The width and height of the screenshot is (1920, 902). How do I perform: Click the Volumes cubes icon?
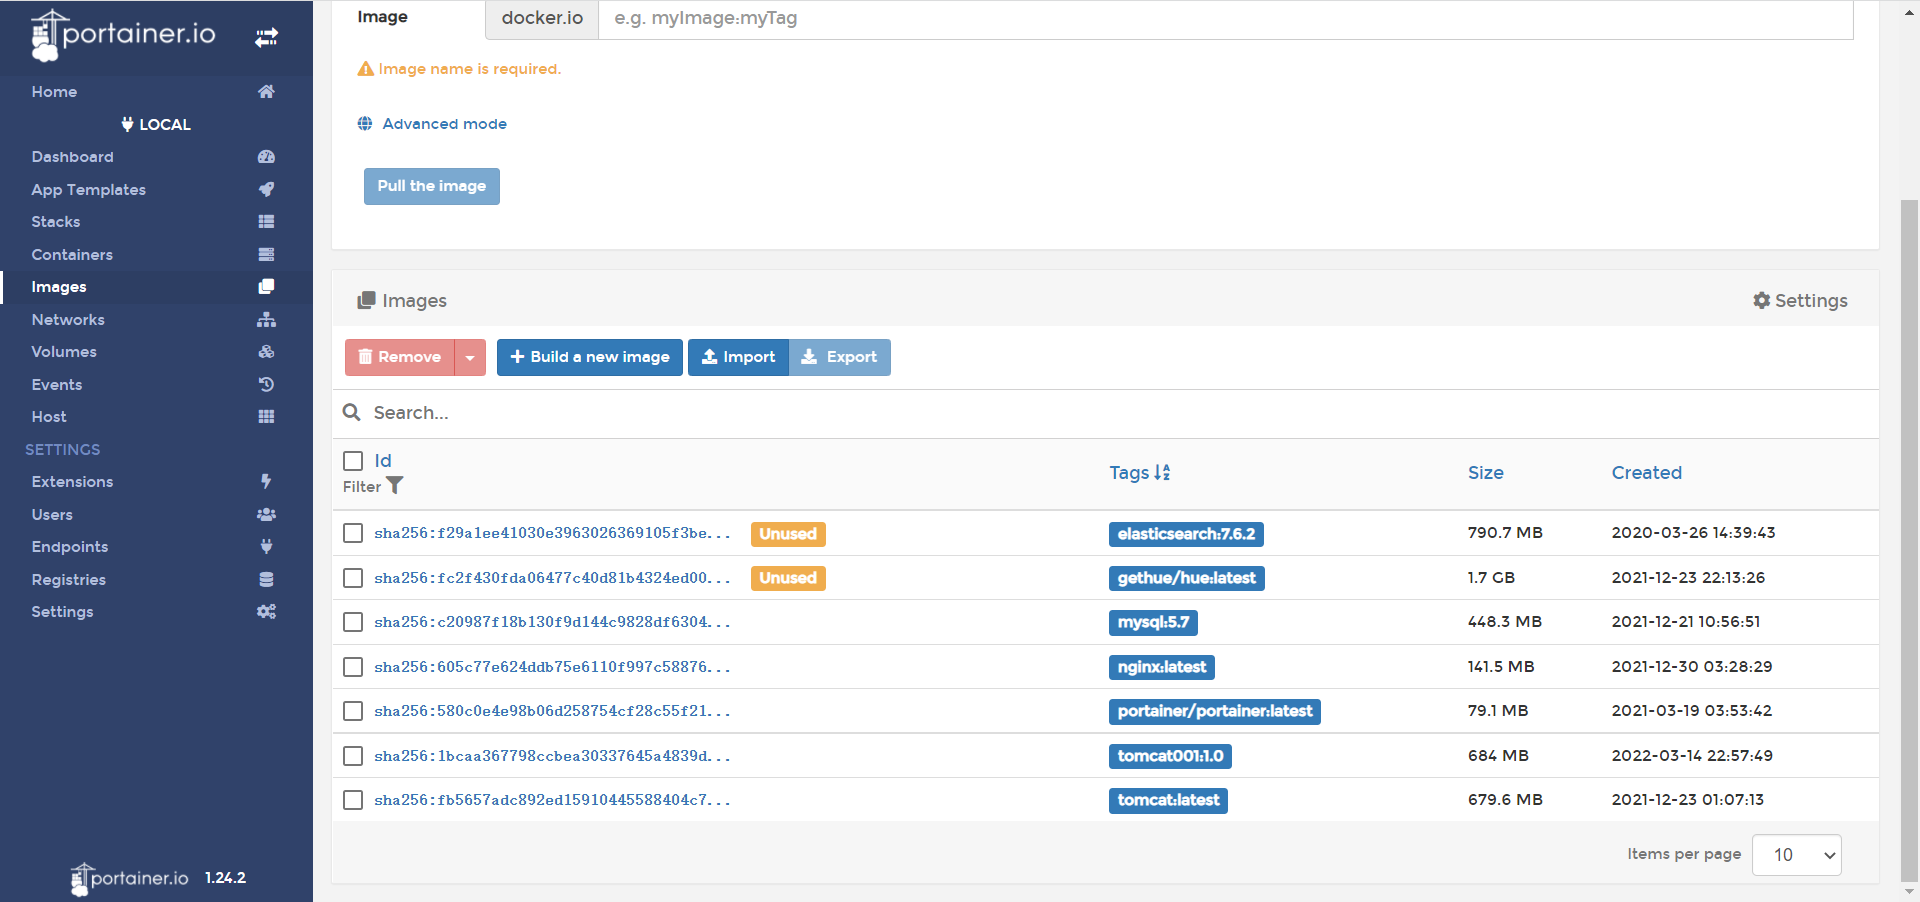point(266,352)
